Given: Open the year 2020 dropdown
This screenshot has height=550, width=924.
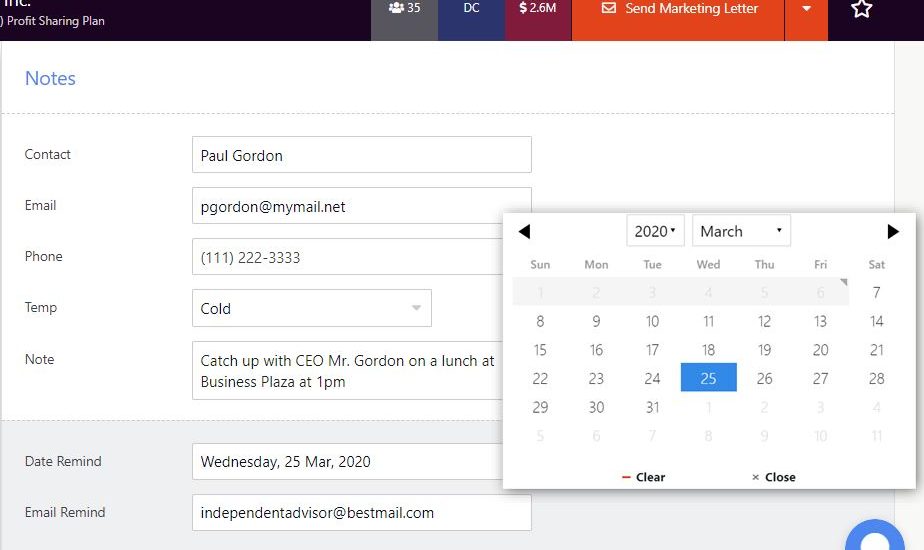Looking at the screenshot, I should [x=655, y=231].
